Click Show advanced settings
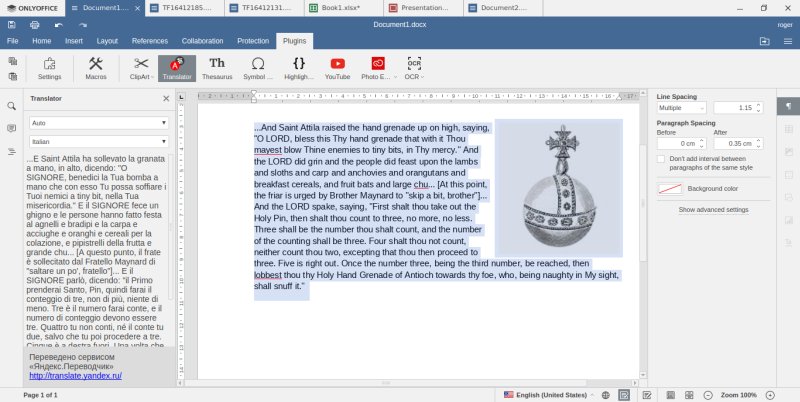 point(713,210)
